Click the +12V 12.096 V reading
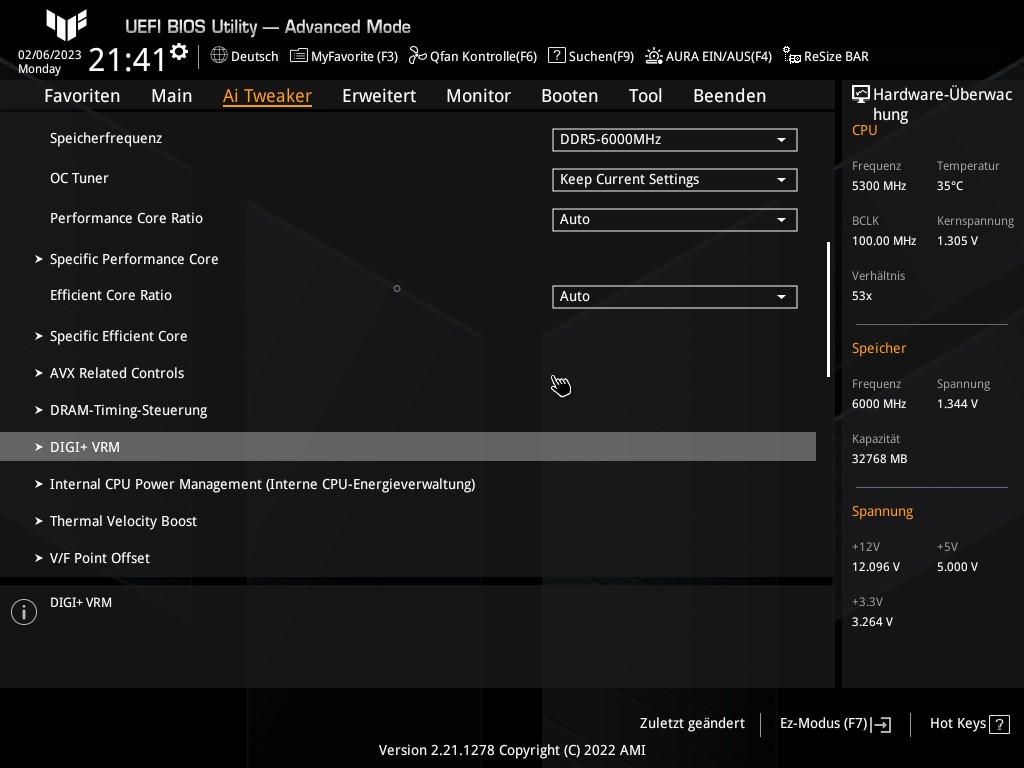Viewport: 1024px width, 768px height. 876,567
